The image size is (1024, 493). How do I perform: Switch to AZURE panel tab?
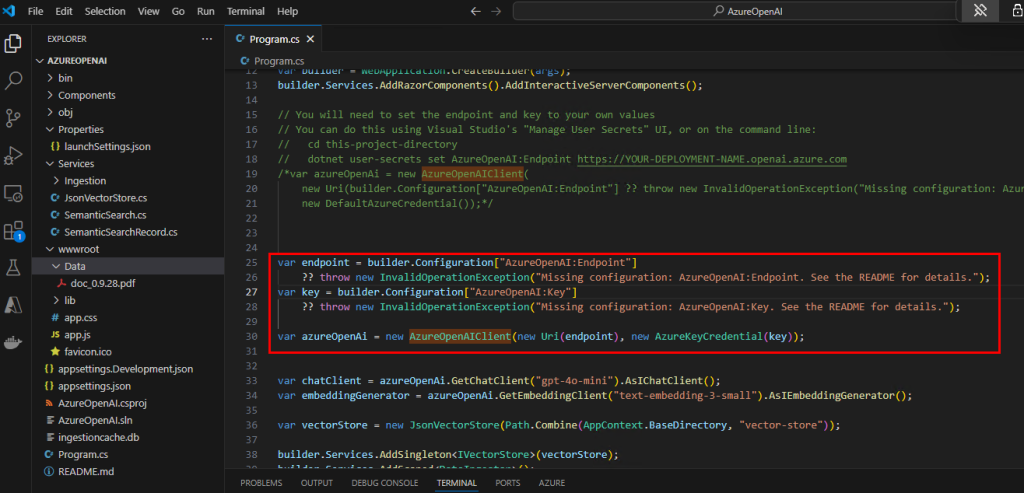click(552, 483)
